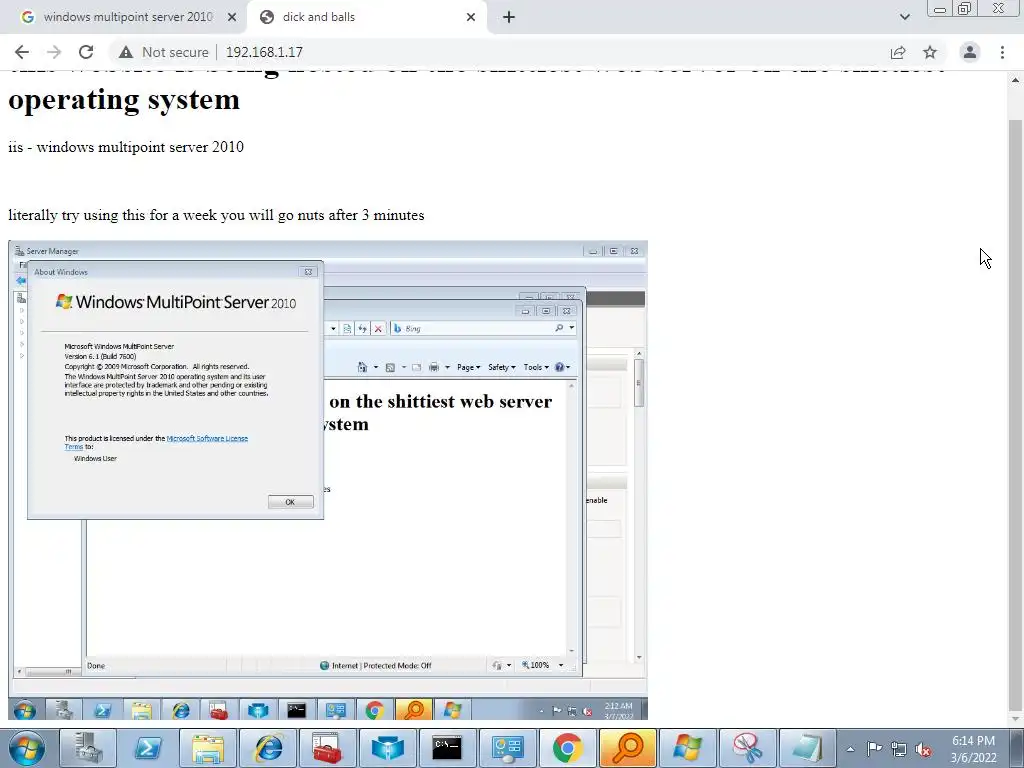Open the Chrome profile menu
The image size is (1024, 768).
tap(970, 52)
